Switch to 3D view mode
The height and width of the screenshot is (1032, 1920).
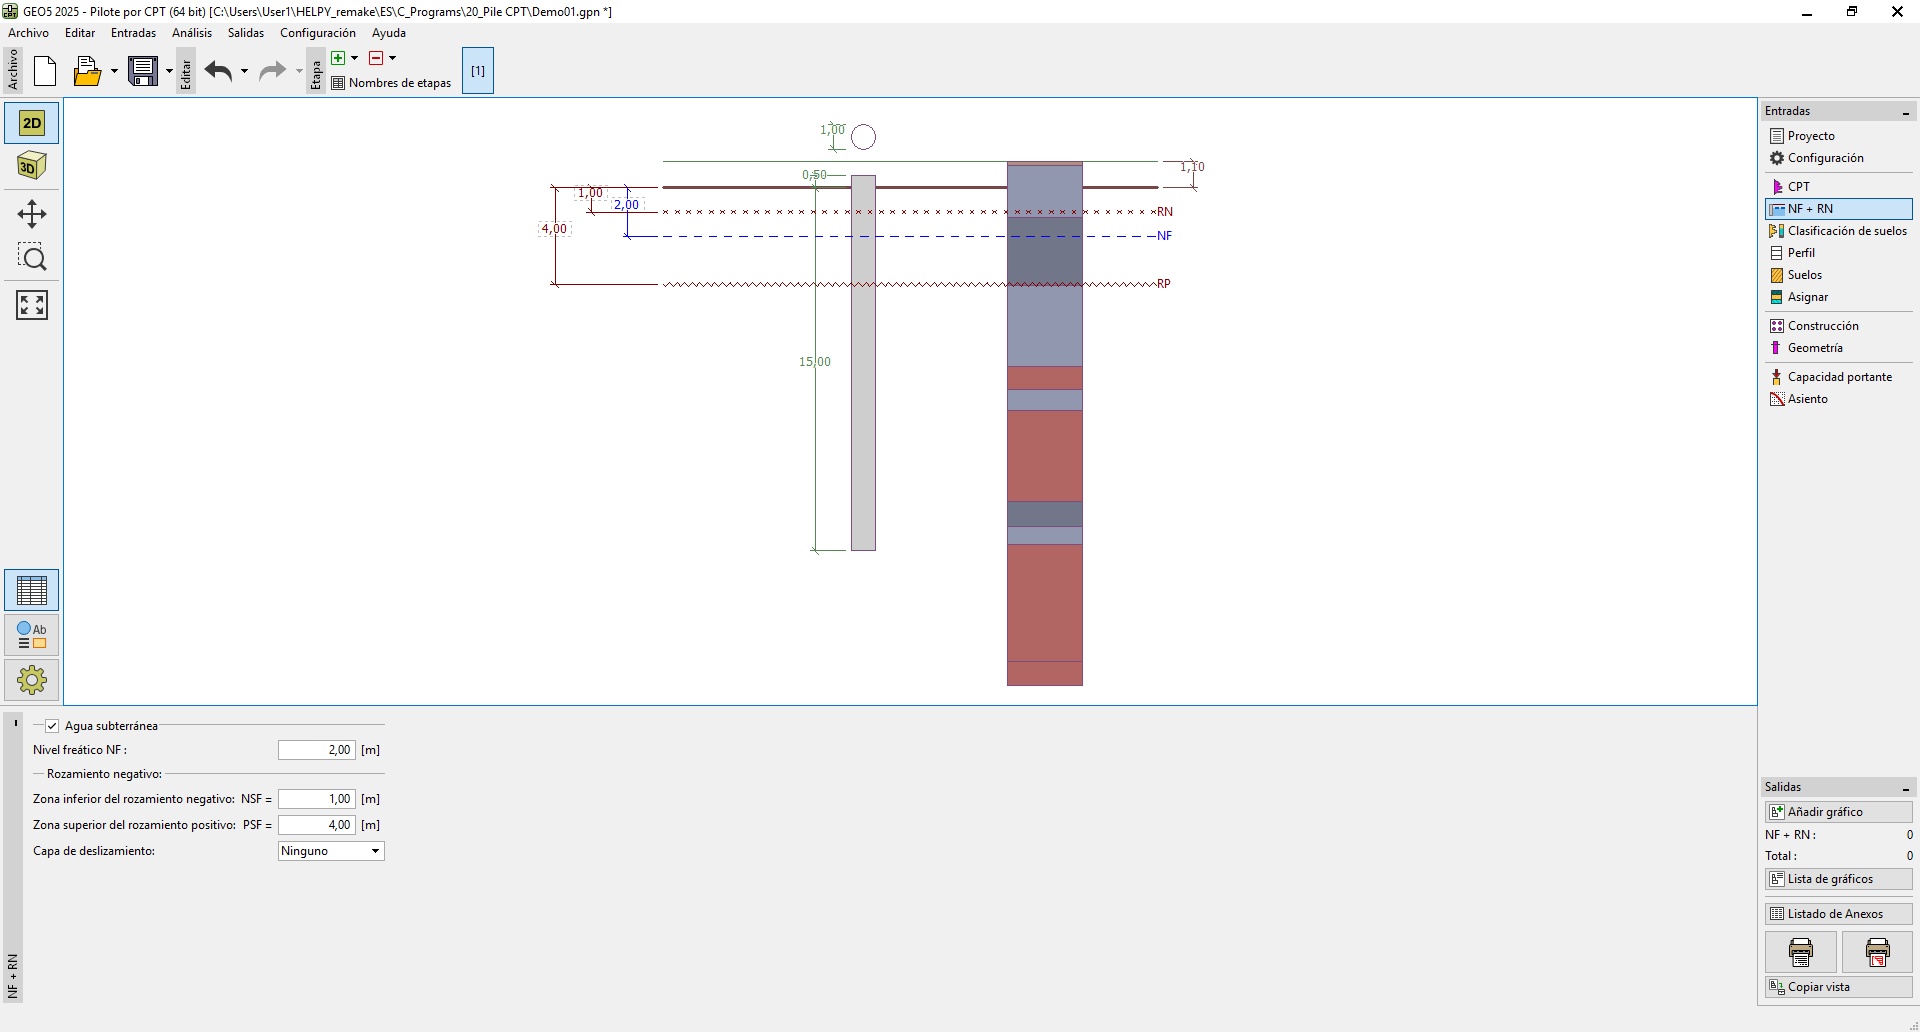click(x=32, y=166)
